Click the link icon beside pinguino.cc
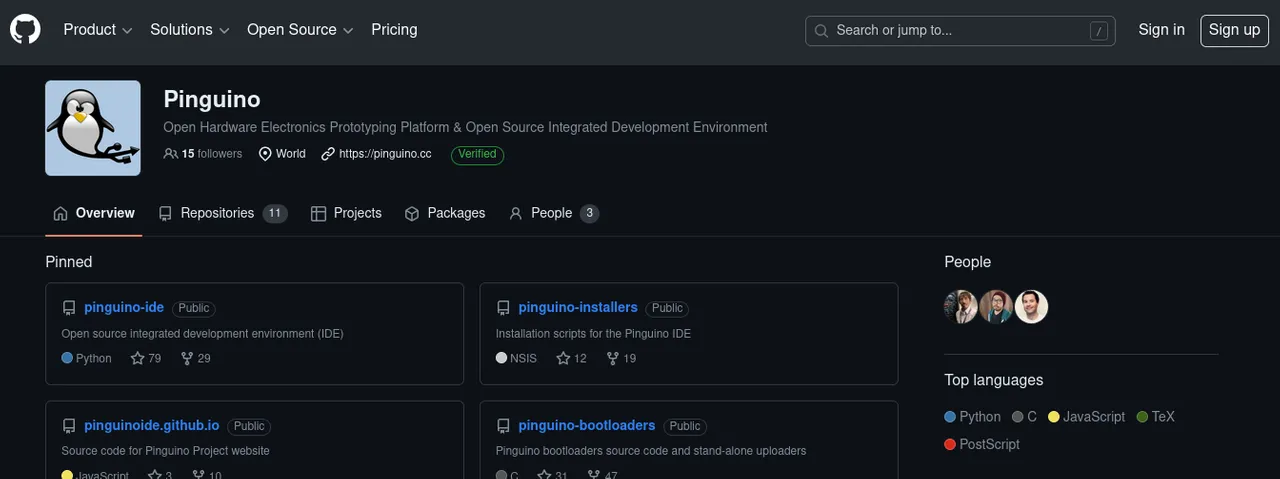1280x479 pixels. tap(328, 154)
